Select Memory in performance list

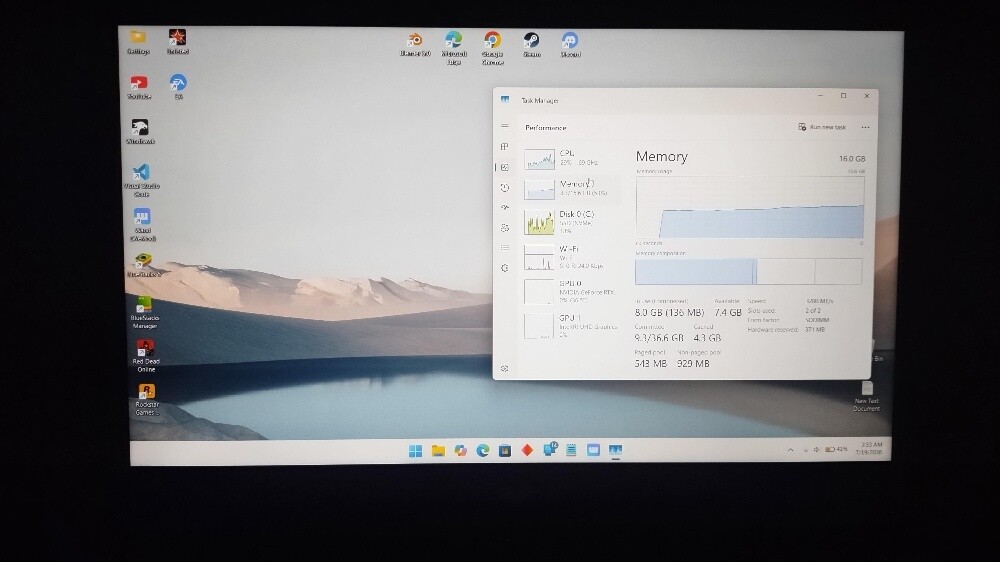(571, 188)
